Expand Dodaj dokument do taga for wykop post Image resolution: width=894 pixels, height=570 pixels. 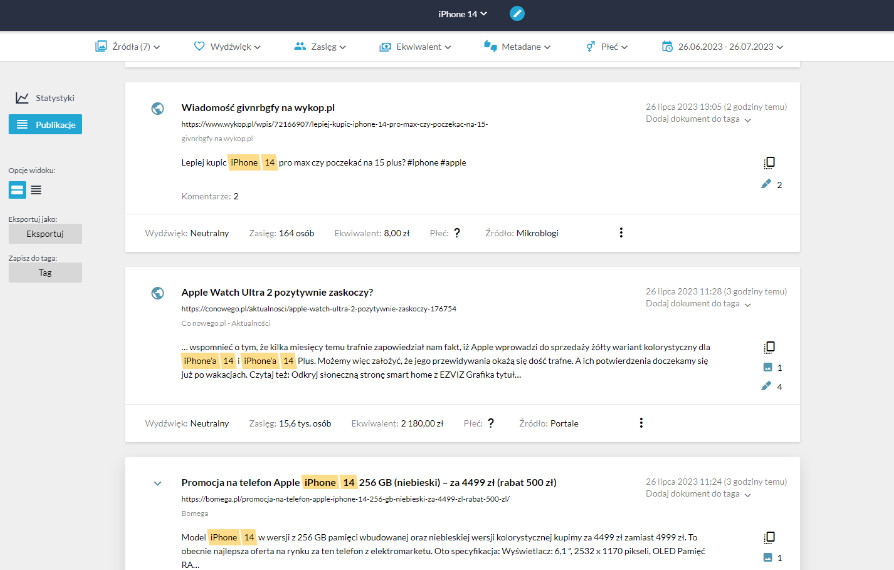coord(698,119)
